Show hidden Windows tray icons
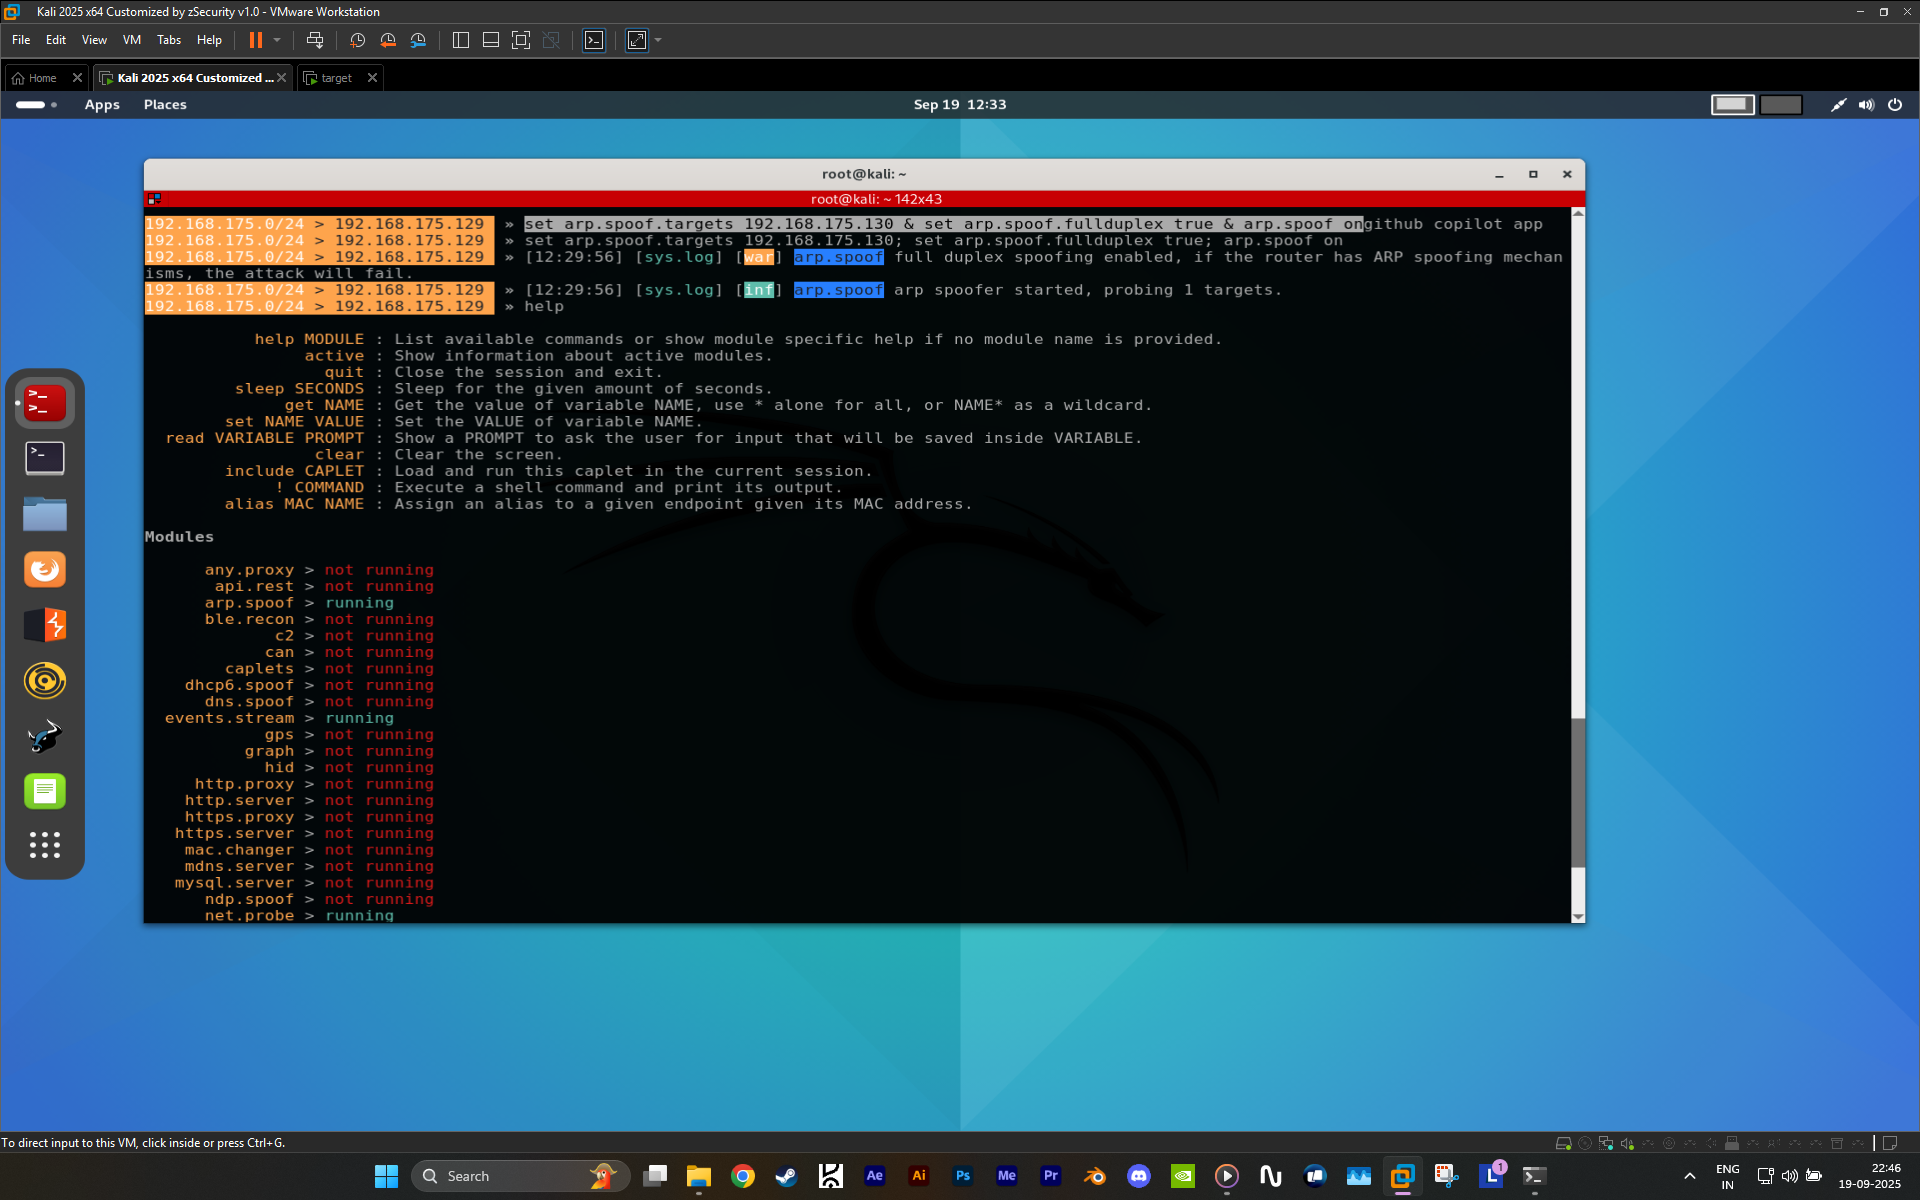The width and height of the screenshot is (1920, 1200). 1690,1176
